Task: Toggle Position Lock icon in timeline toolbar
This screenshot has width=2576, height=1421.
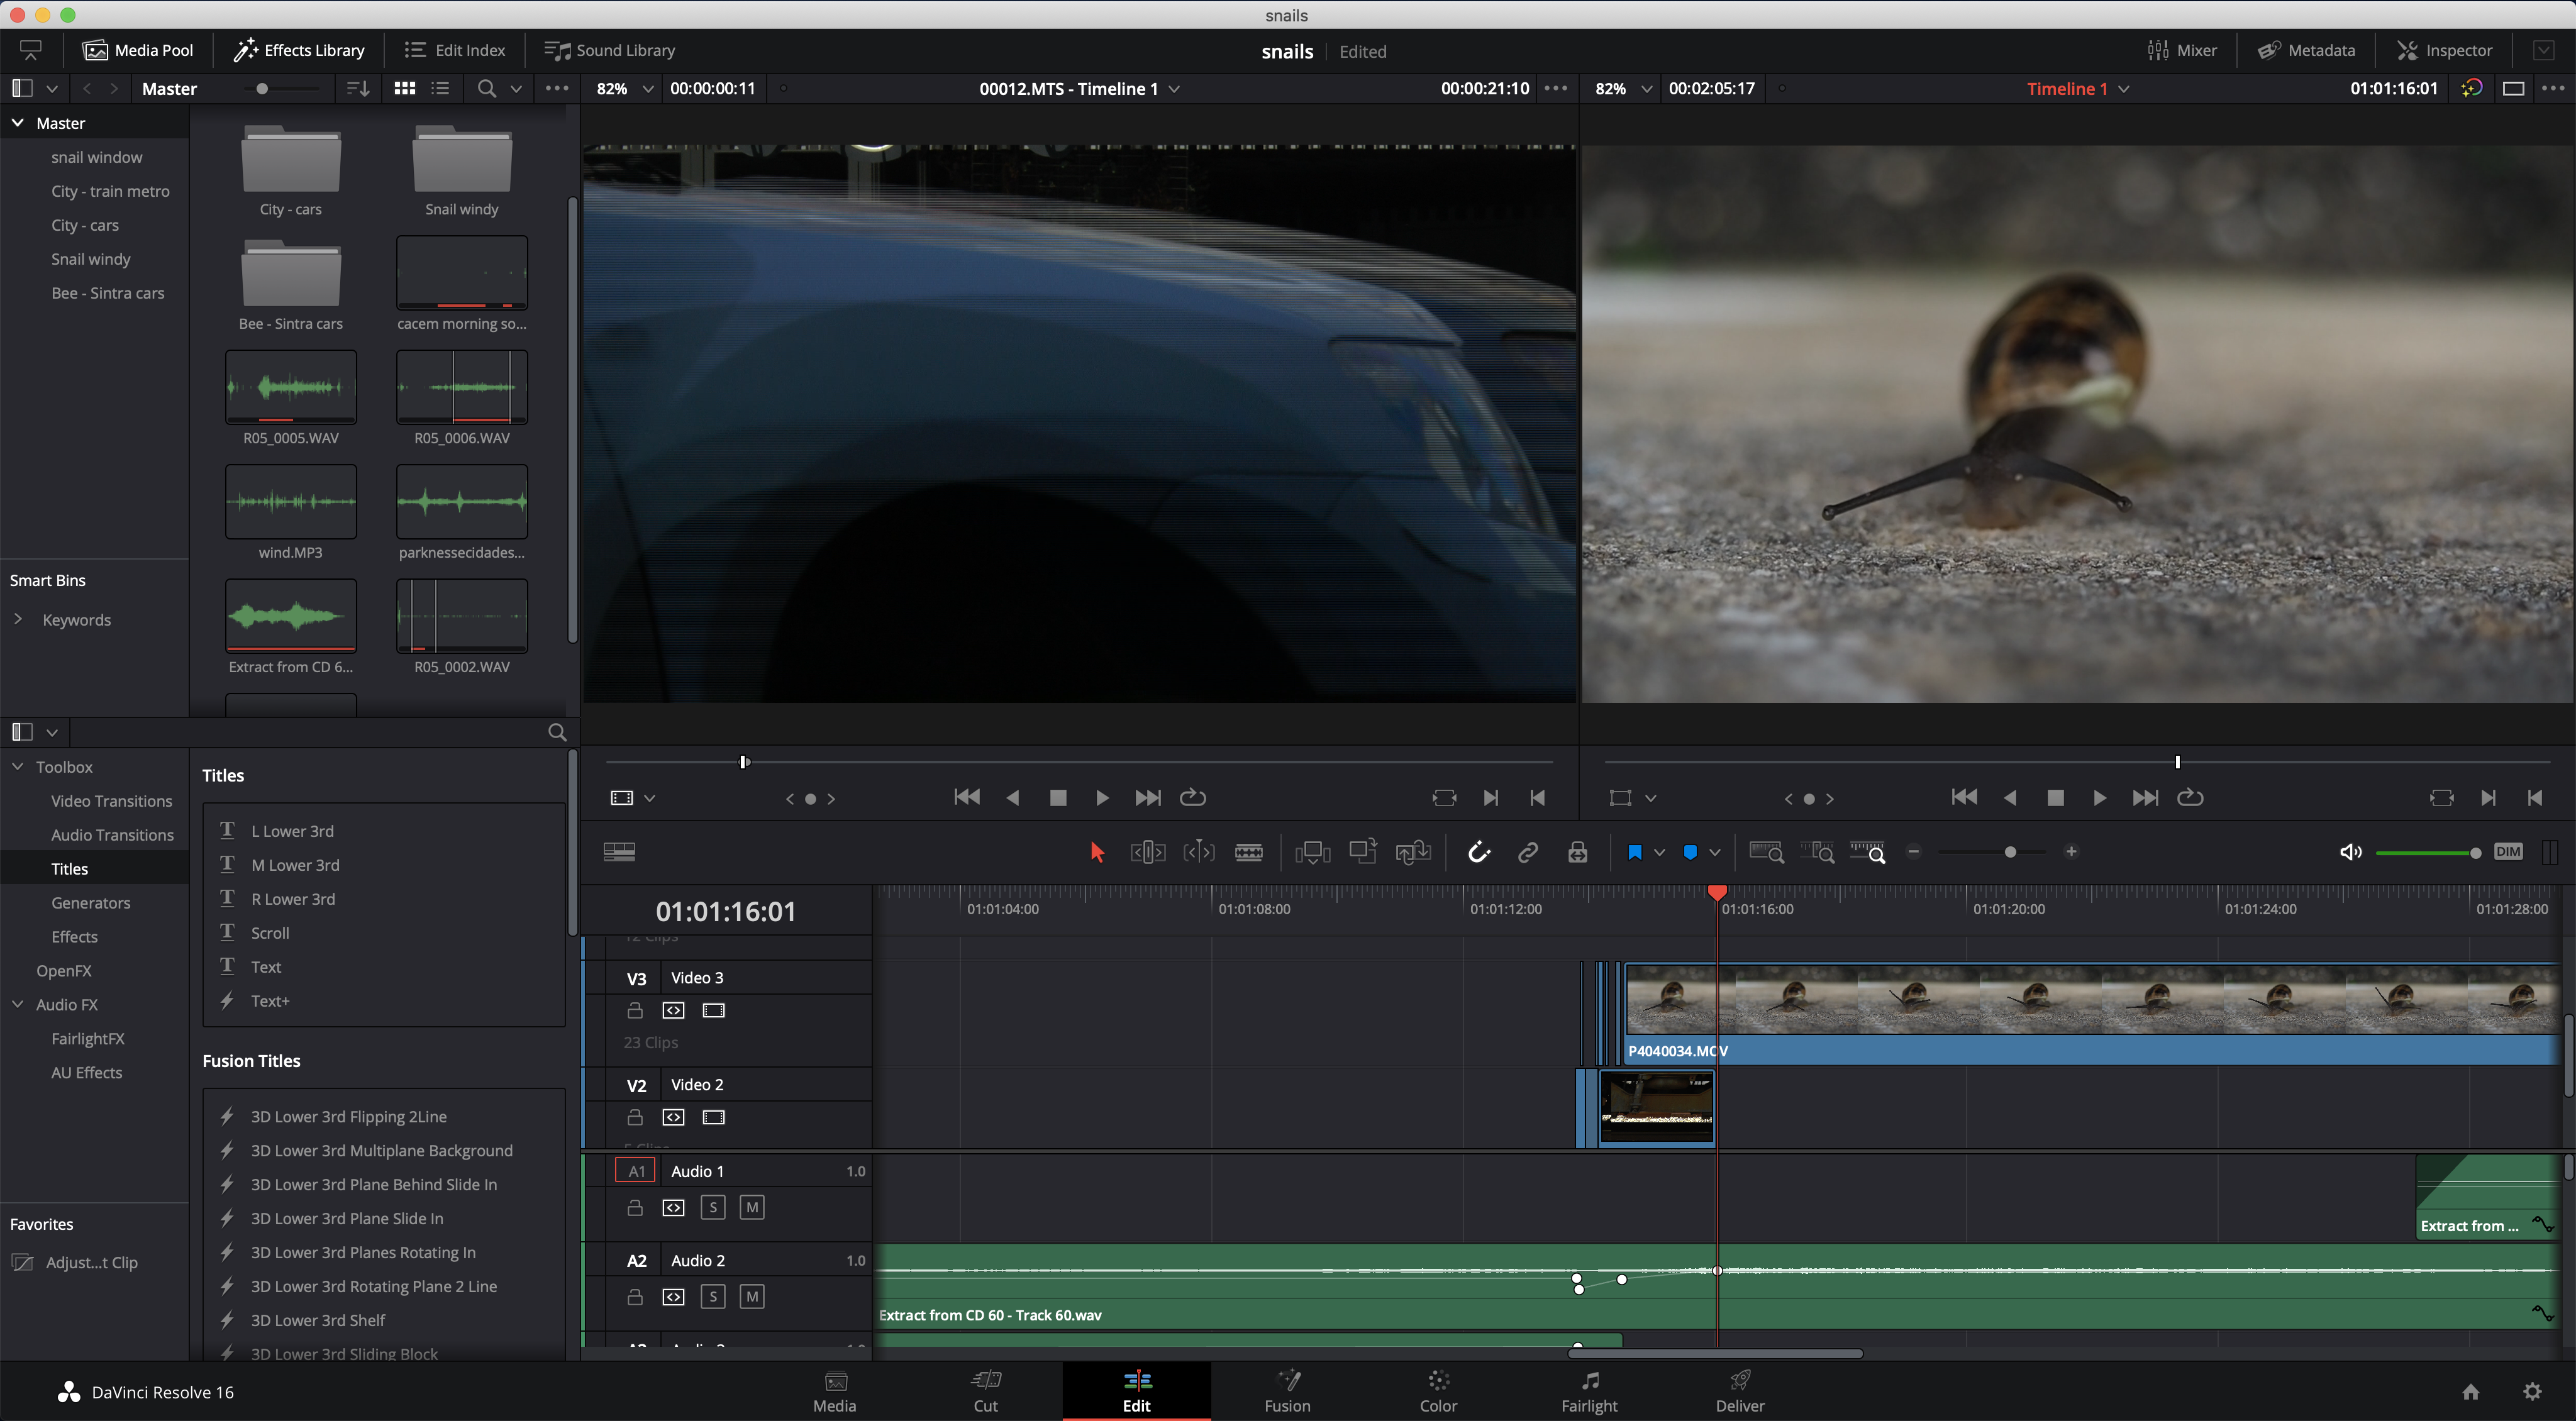Action: point(1578,852)
